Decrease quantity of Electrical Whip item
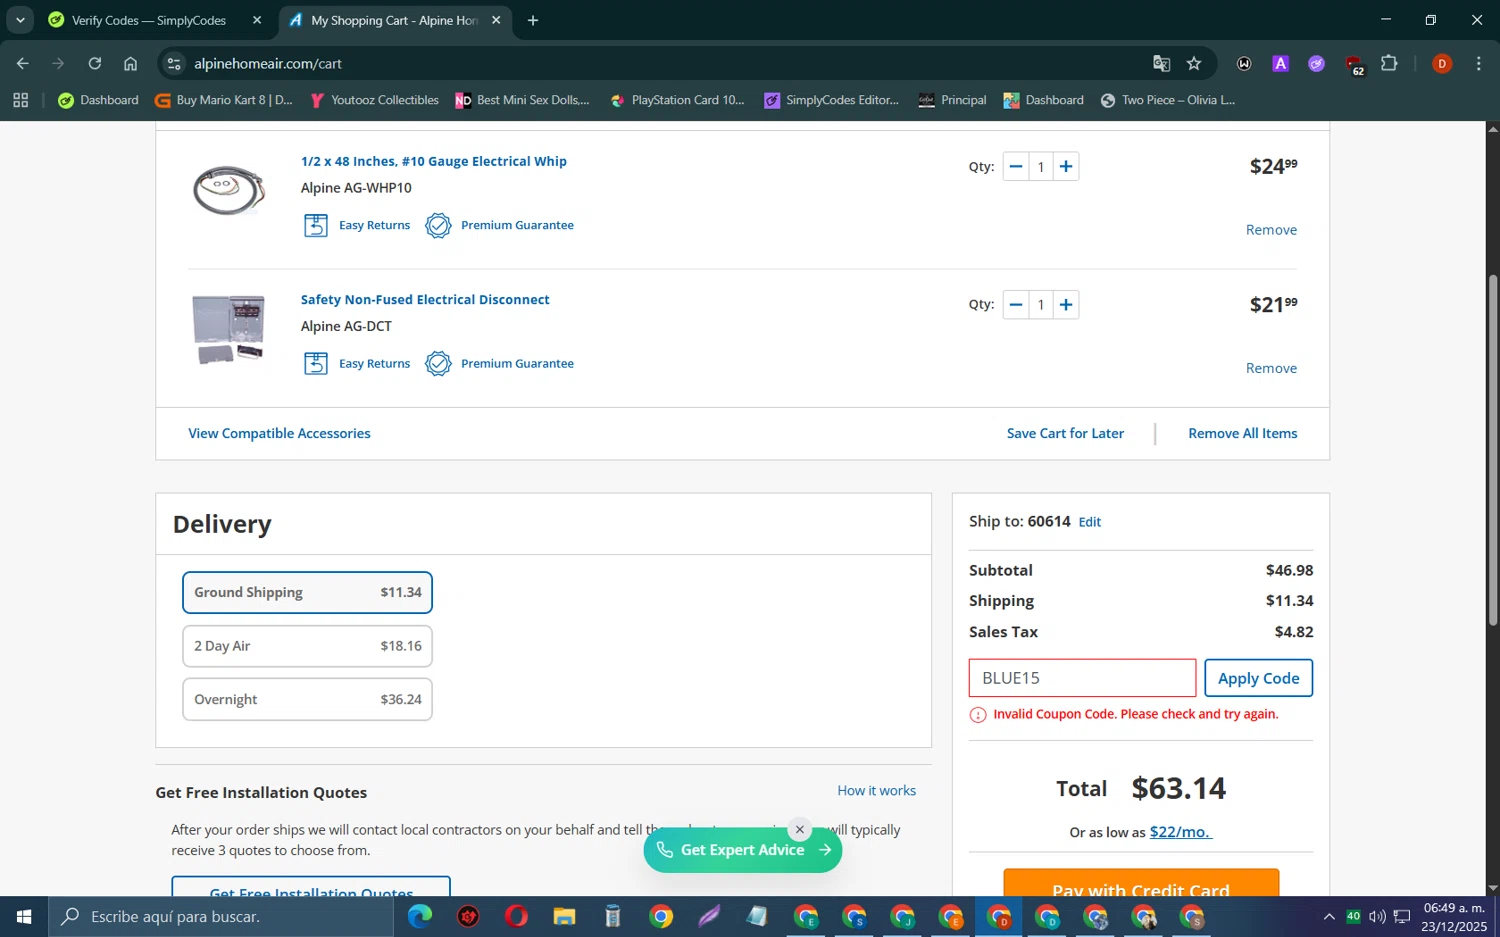The width and height of the screenshot is (1500, 937). coord(1016,167)
